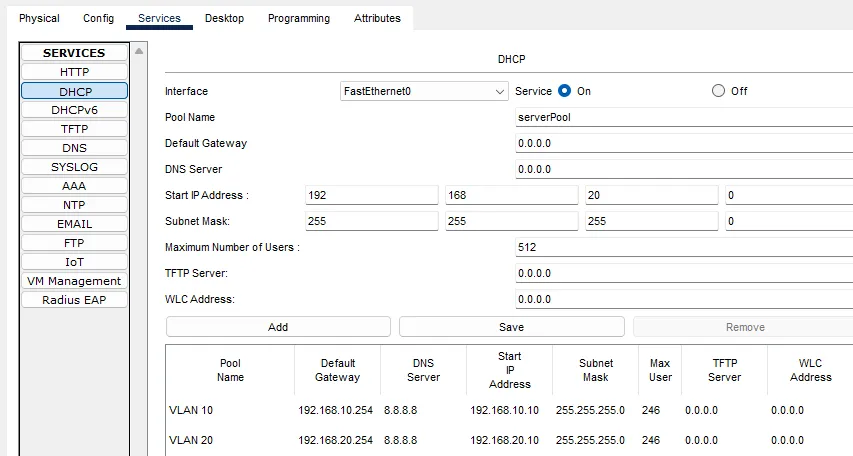Open the Desktop tab
This screenshot has width=853, height=456.
(224, 18)
